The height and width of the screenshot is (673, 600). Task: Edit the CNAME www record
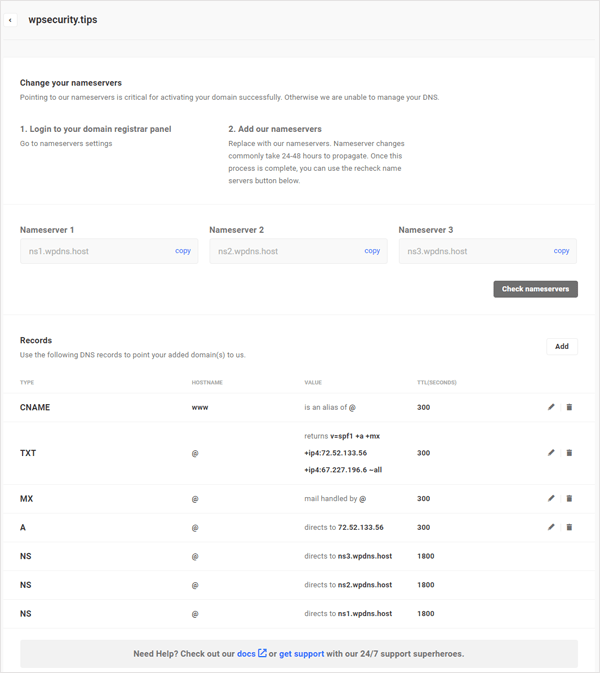pyautogui.click(x=551, y=407)
